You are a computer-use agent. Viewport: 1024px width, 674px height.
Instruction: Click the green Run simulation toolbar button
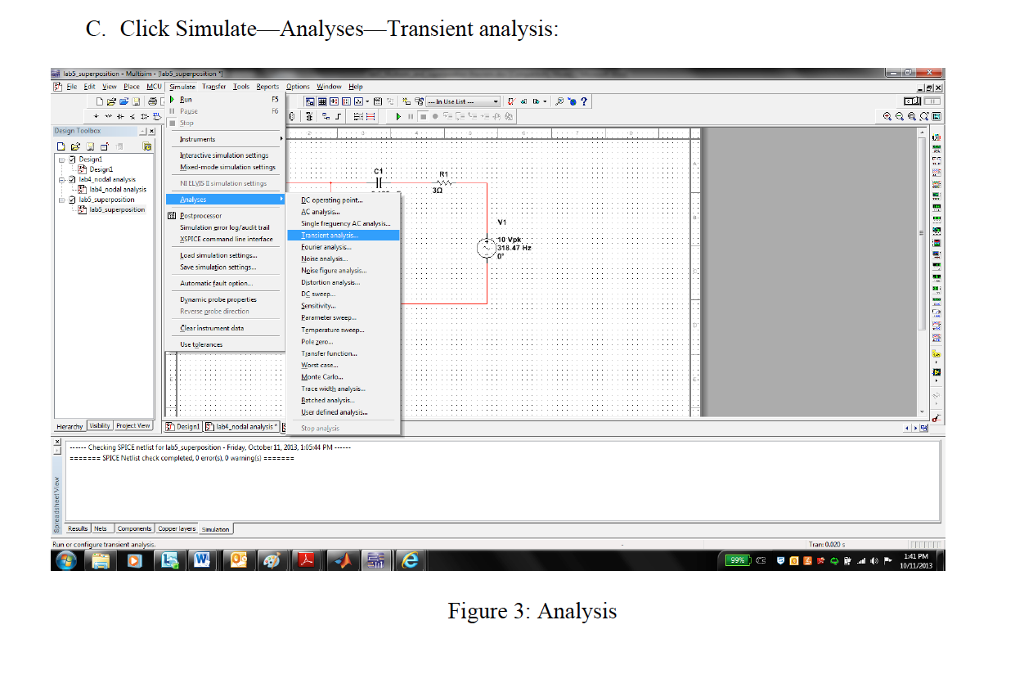tap(399, 116)
